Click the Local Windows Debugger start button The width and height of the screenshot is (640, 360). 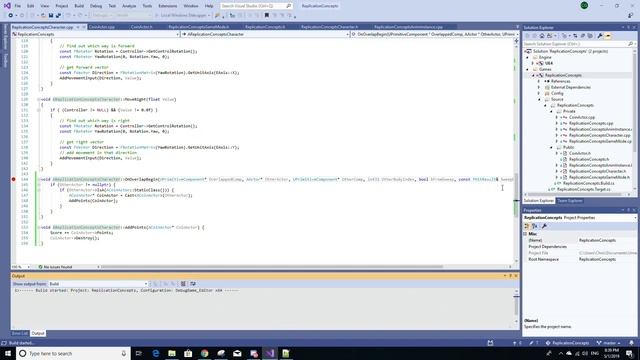[x=182, y=16]
